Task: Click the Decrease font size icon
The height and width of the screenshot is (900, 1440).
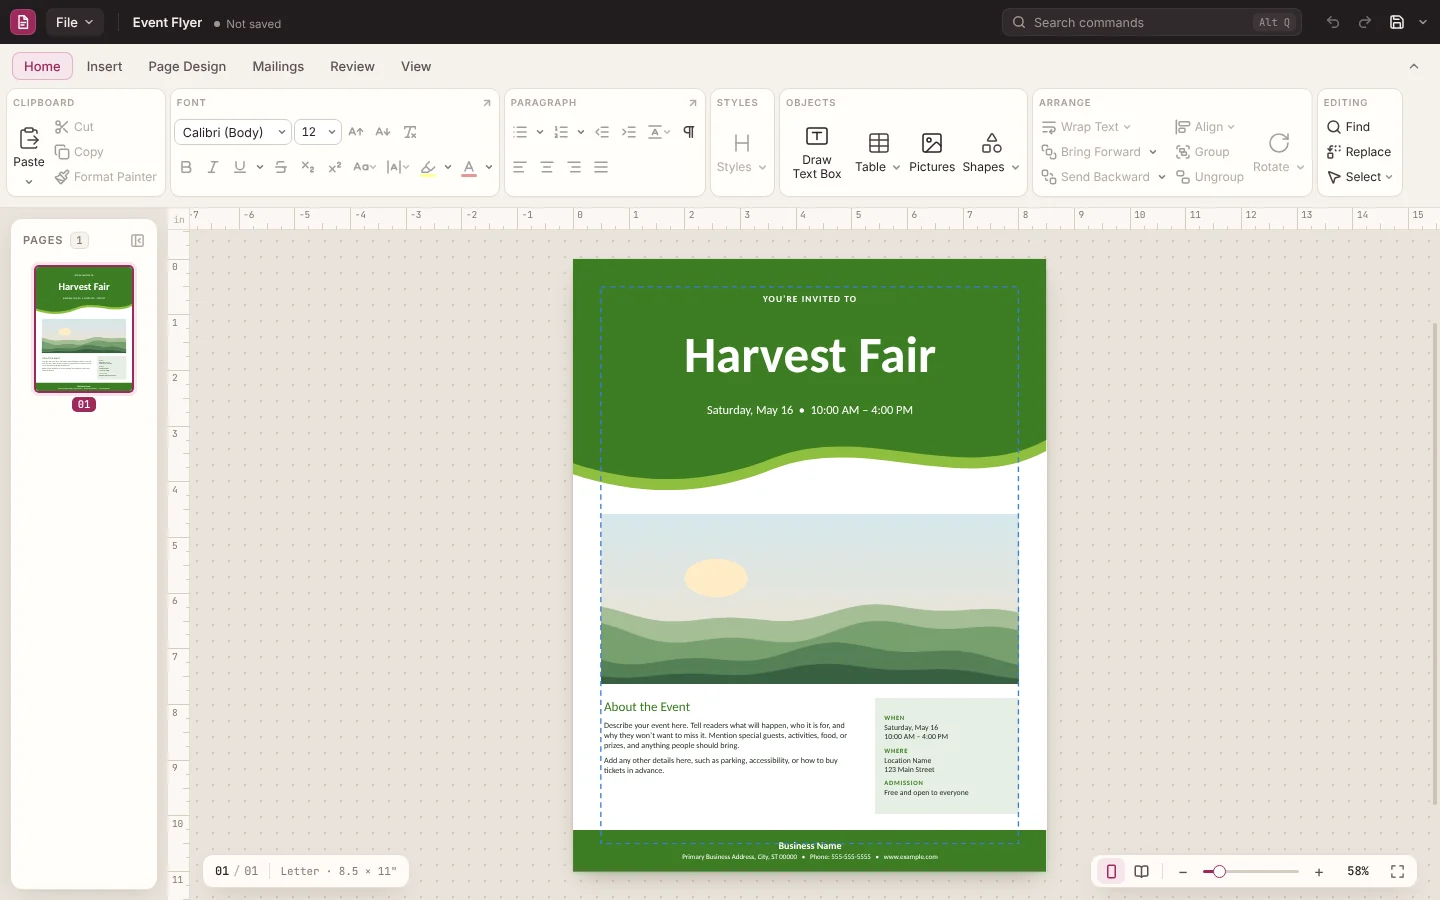Action: coord(383,132)
